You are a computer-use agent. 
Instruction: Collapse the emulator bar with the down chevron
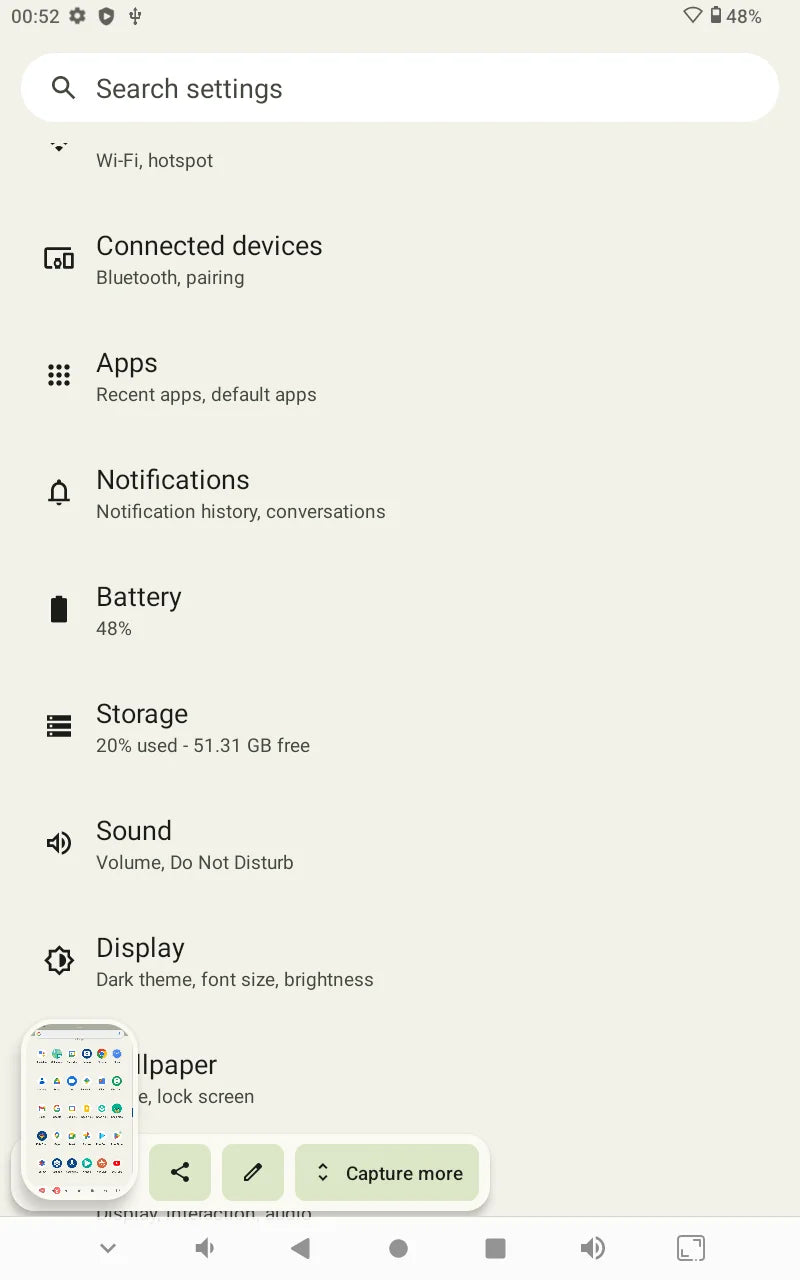(x=108, y=1248)
